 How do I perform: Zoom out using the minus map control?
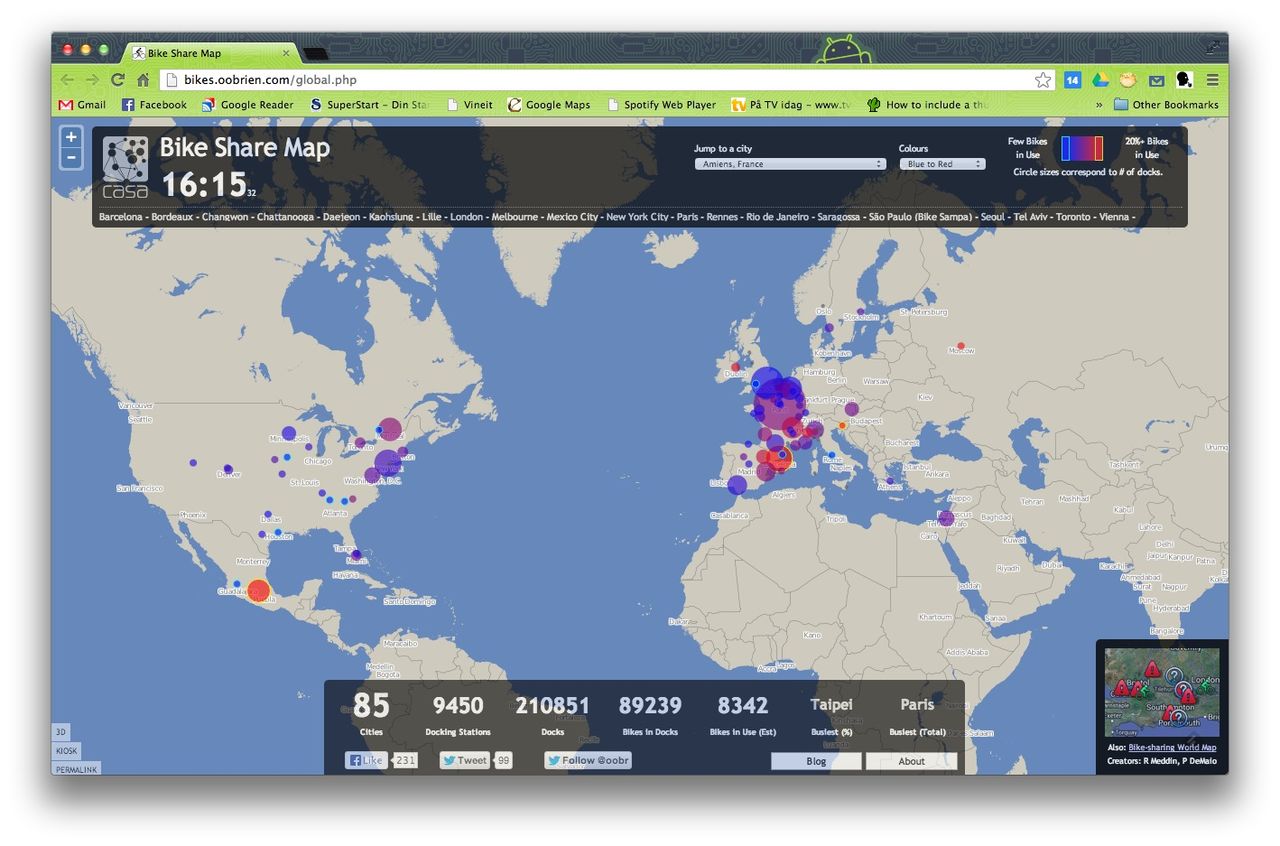coord(71,157)
